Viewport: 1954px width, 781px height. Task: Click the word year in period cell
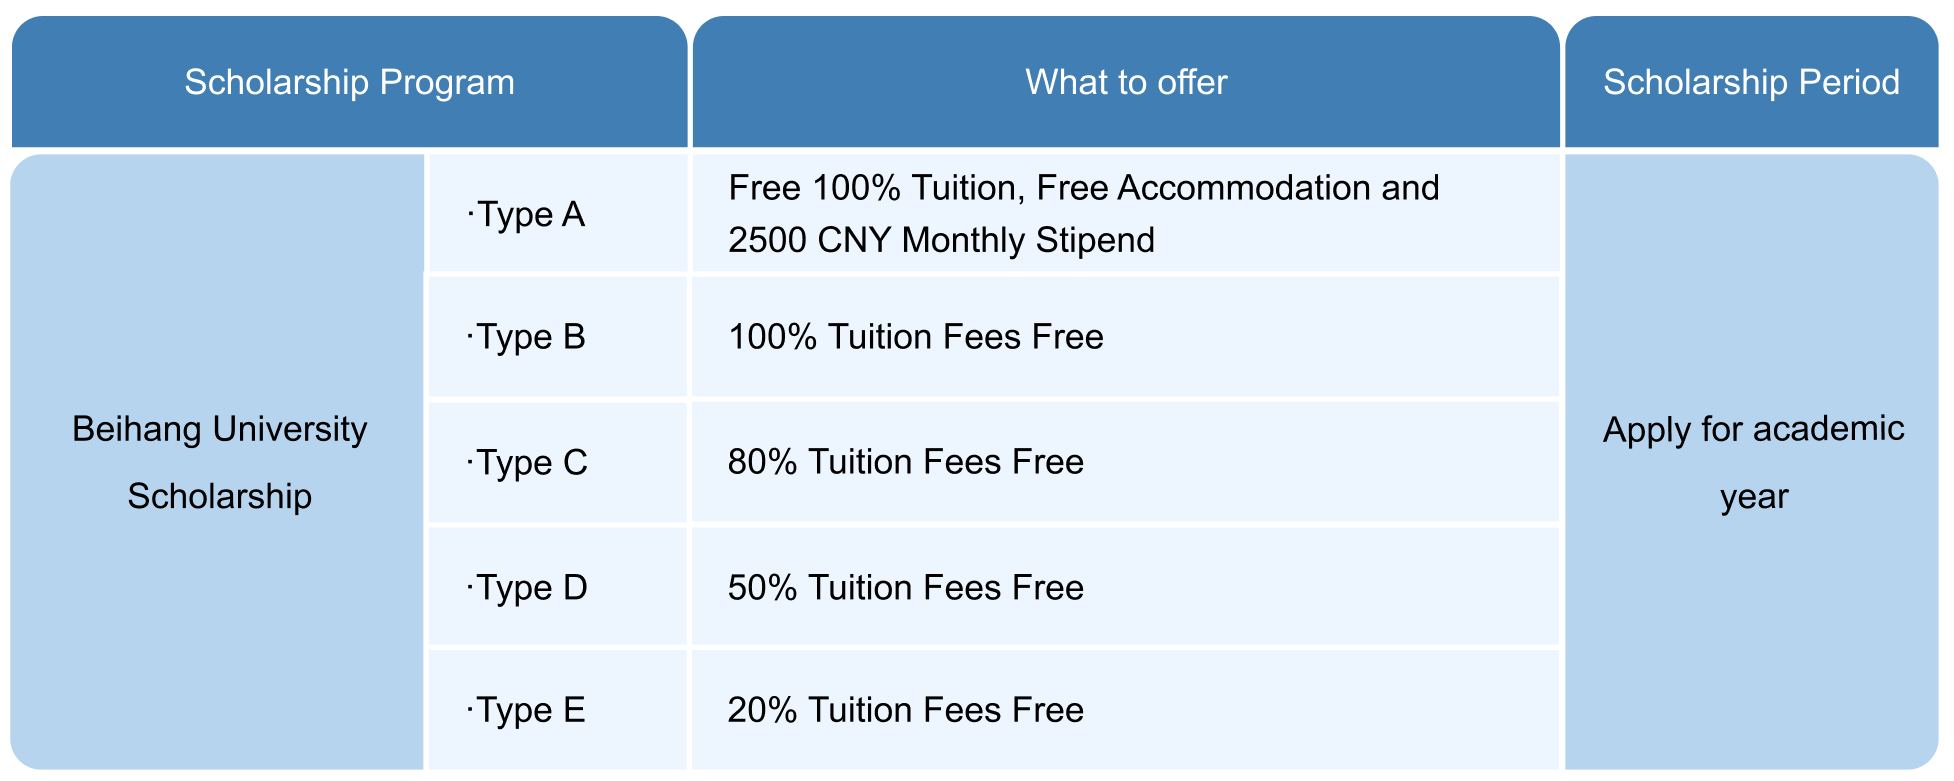coord(1754,496)
